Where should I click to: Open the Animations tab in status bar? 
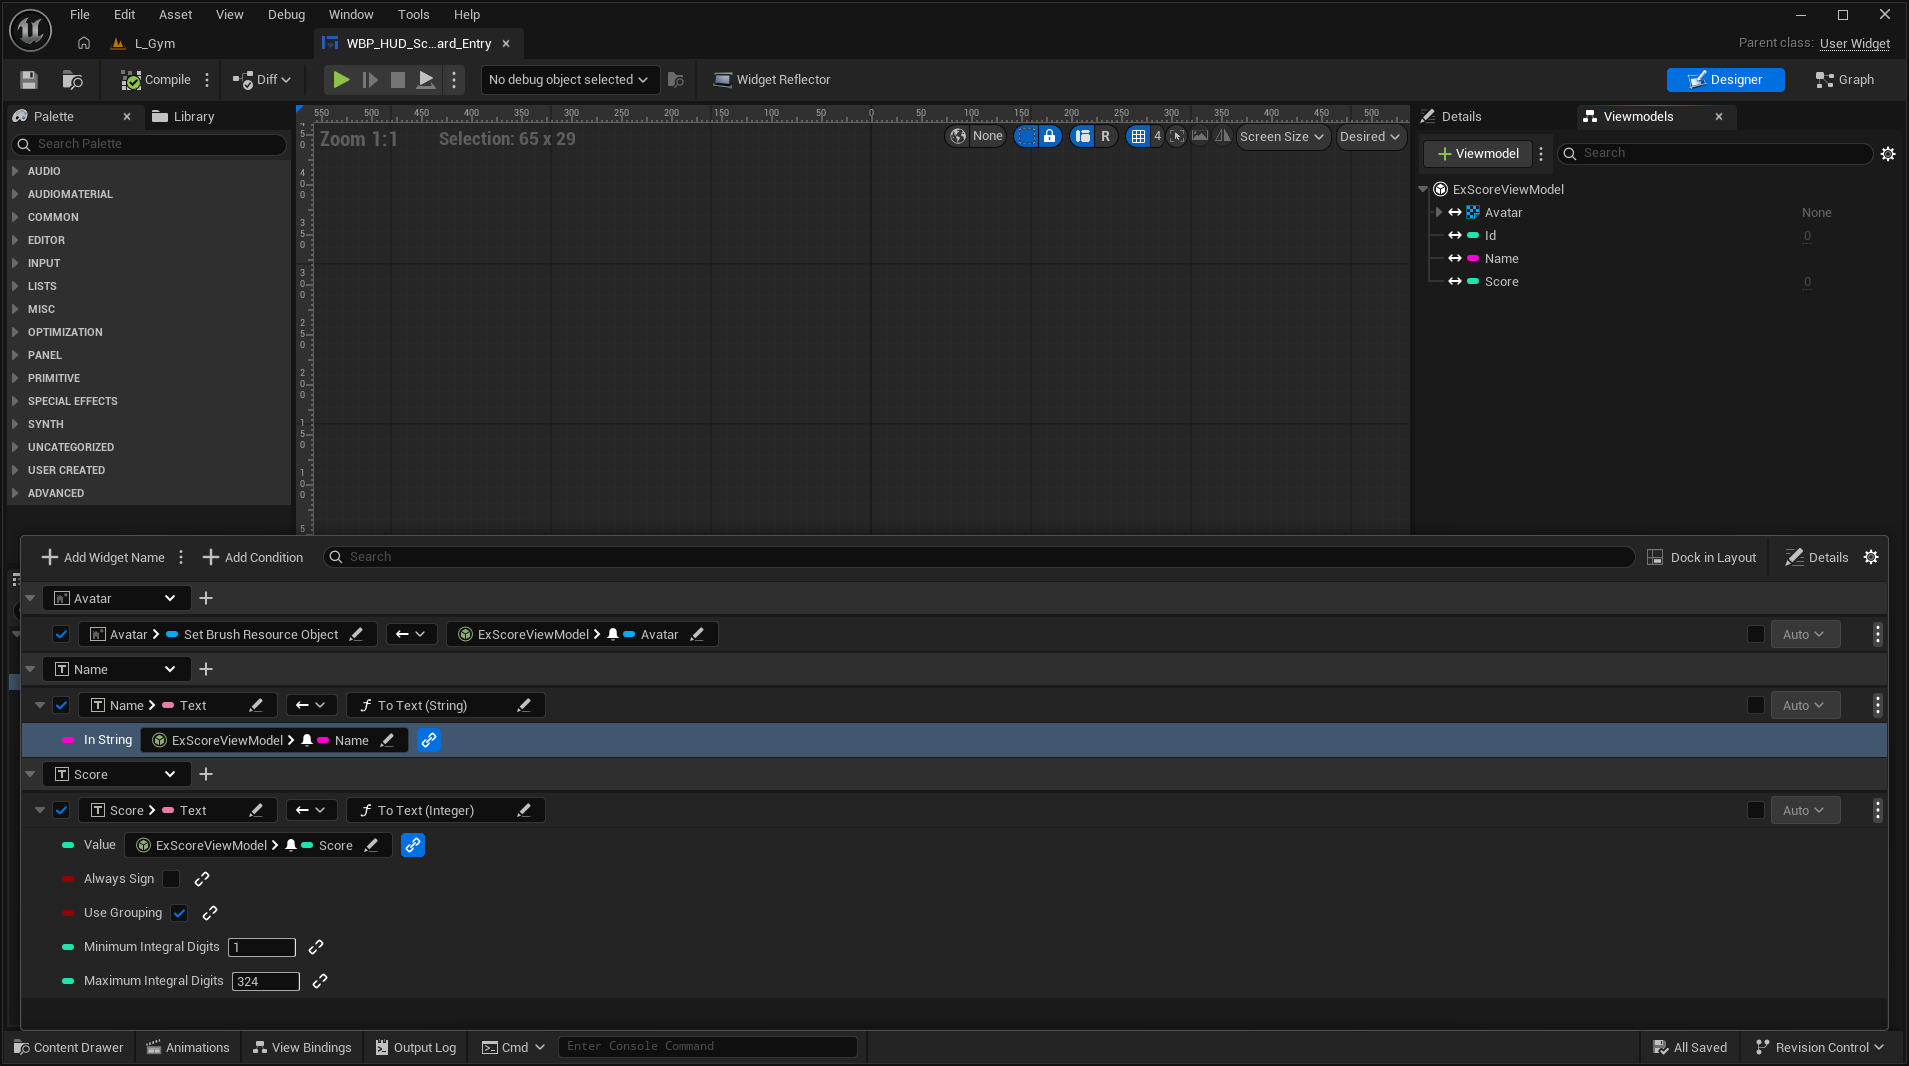click(188, 1048)
